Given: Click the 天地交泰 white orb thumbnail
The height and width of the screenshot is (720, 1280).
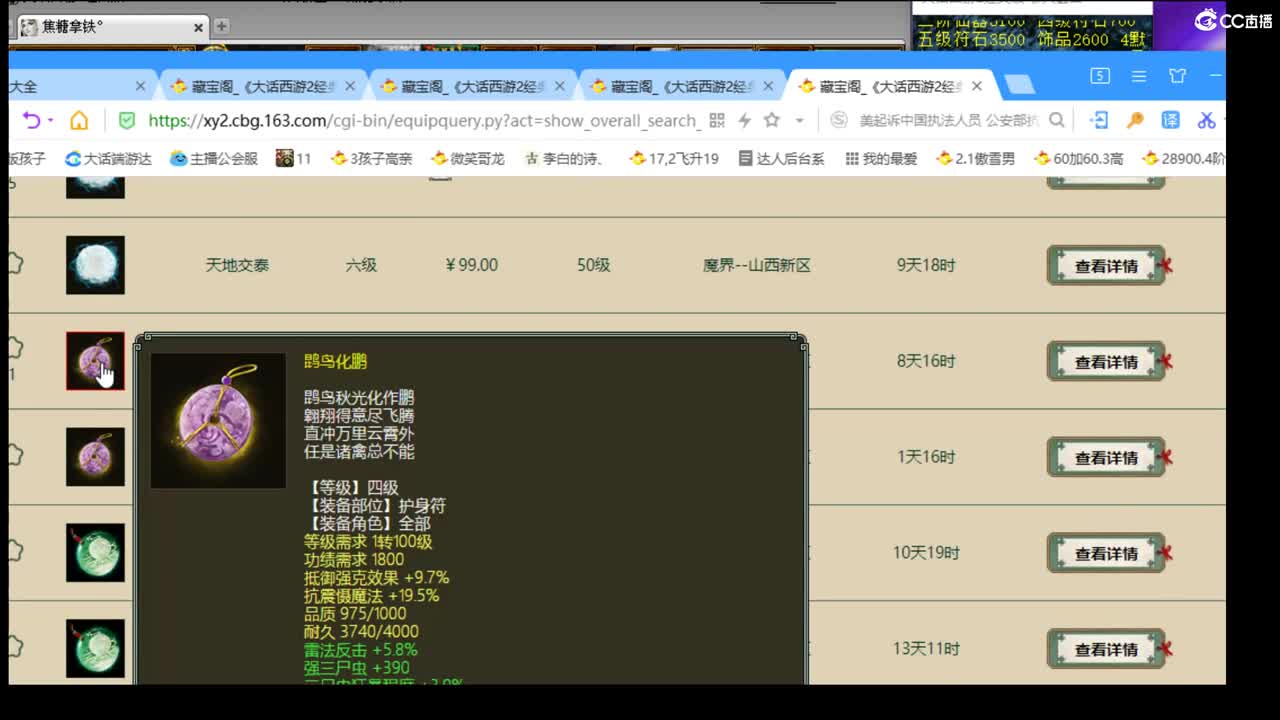Looking at the screenshot, I should tap(95, 265).
